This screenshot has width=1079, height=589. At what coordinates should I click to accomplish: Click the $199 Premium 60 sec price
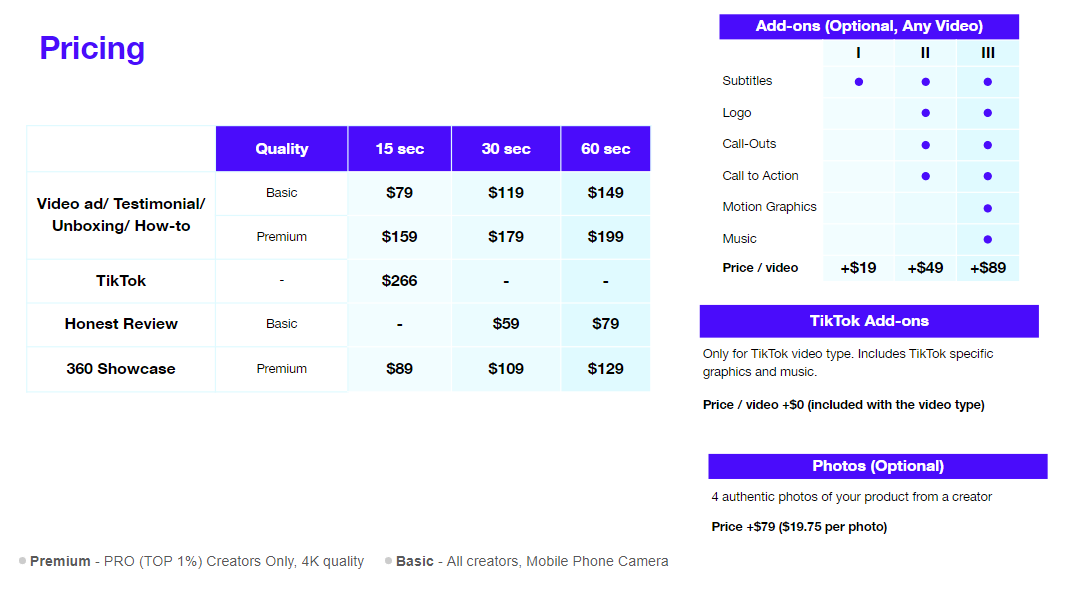click(x=606, y=237)
